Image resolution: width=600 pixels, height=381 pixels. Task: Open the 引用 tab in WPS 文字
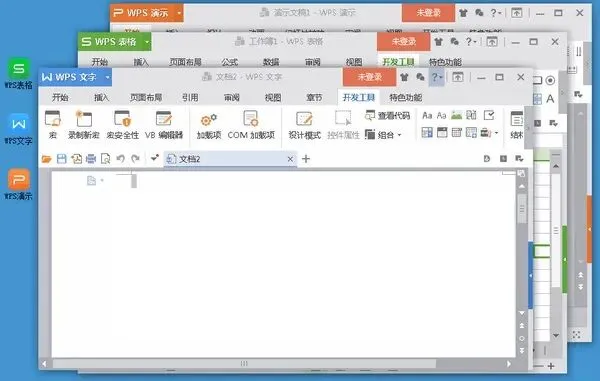190,98
